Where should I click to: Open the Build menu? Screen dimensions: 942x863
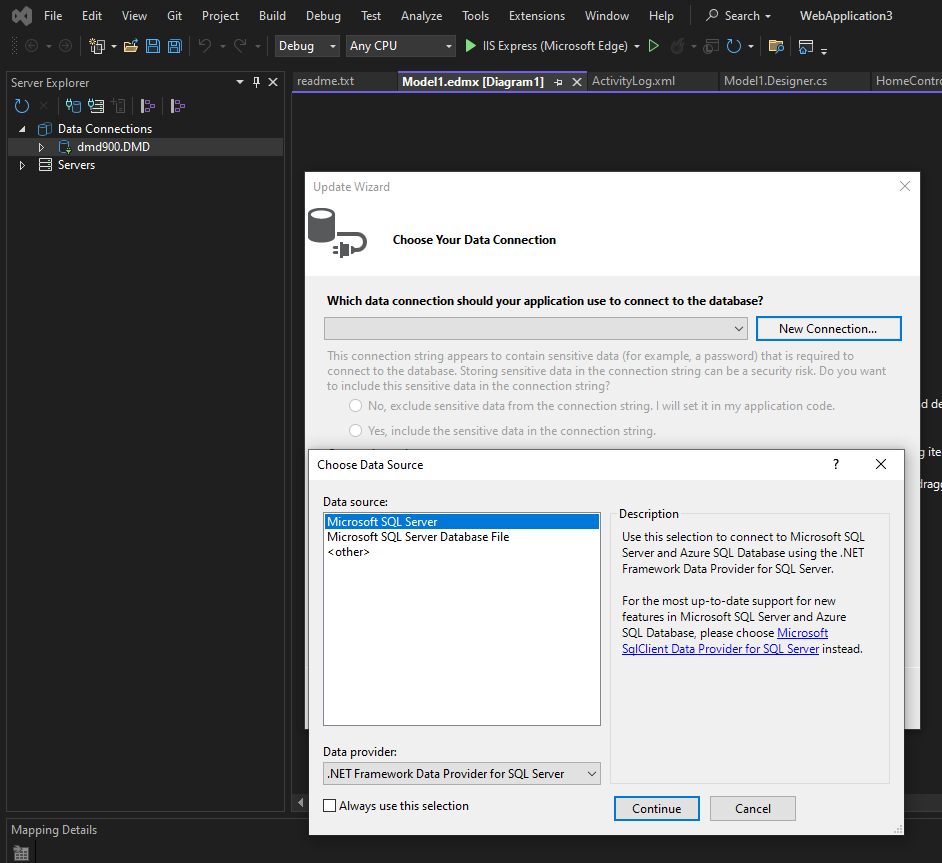272,16
